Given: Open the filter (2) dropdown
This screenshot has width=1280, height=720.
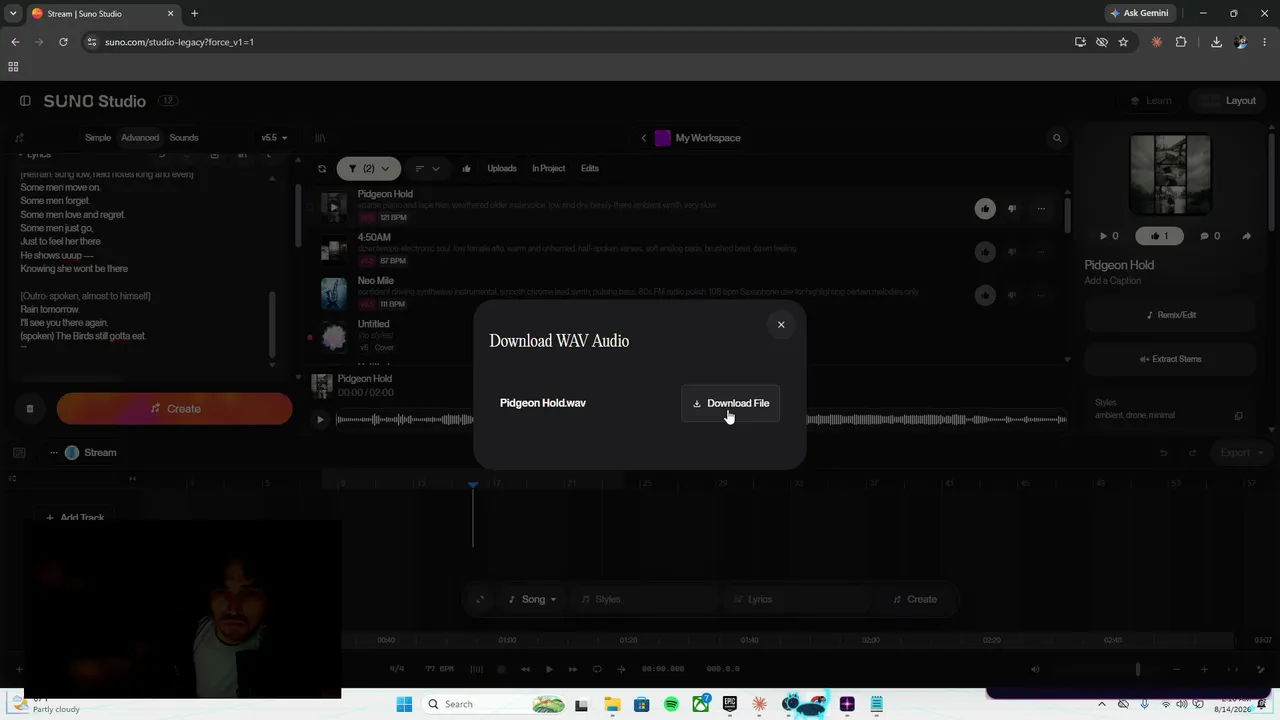Looking at the screenshot, I should click(369, 169).
